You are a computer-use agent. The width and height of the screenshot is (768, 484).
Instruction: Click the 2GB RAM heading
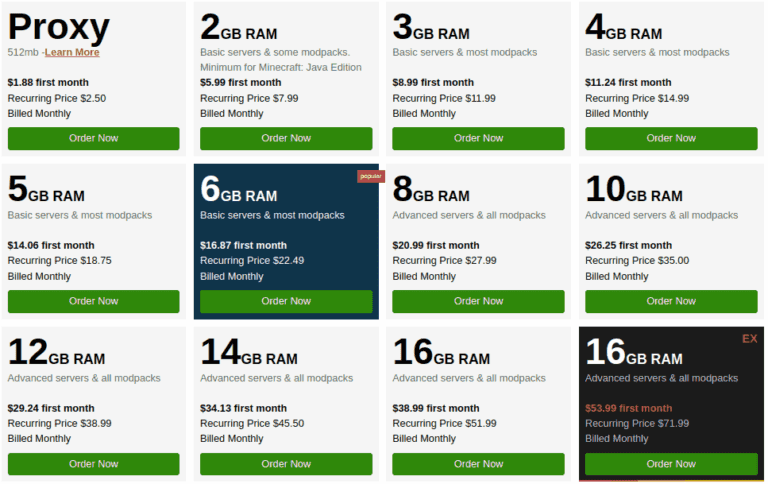pos(239,27)
